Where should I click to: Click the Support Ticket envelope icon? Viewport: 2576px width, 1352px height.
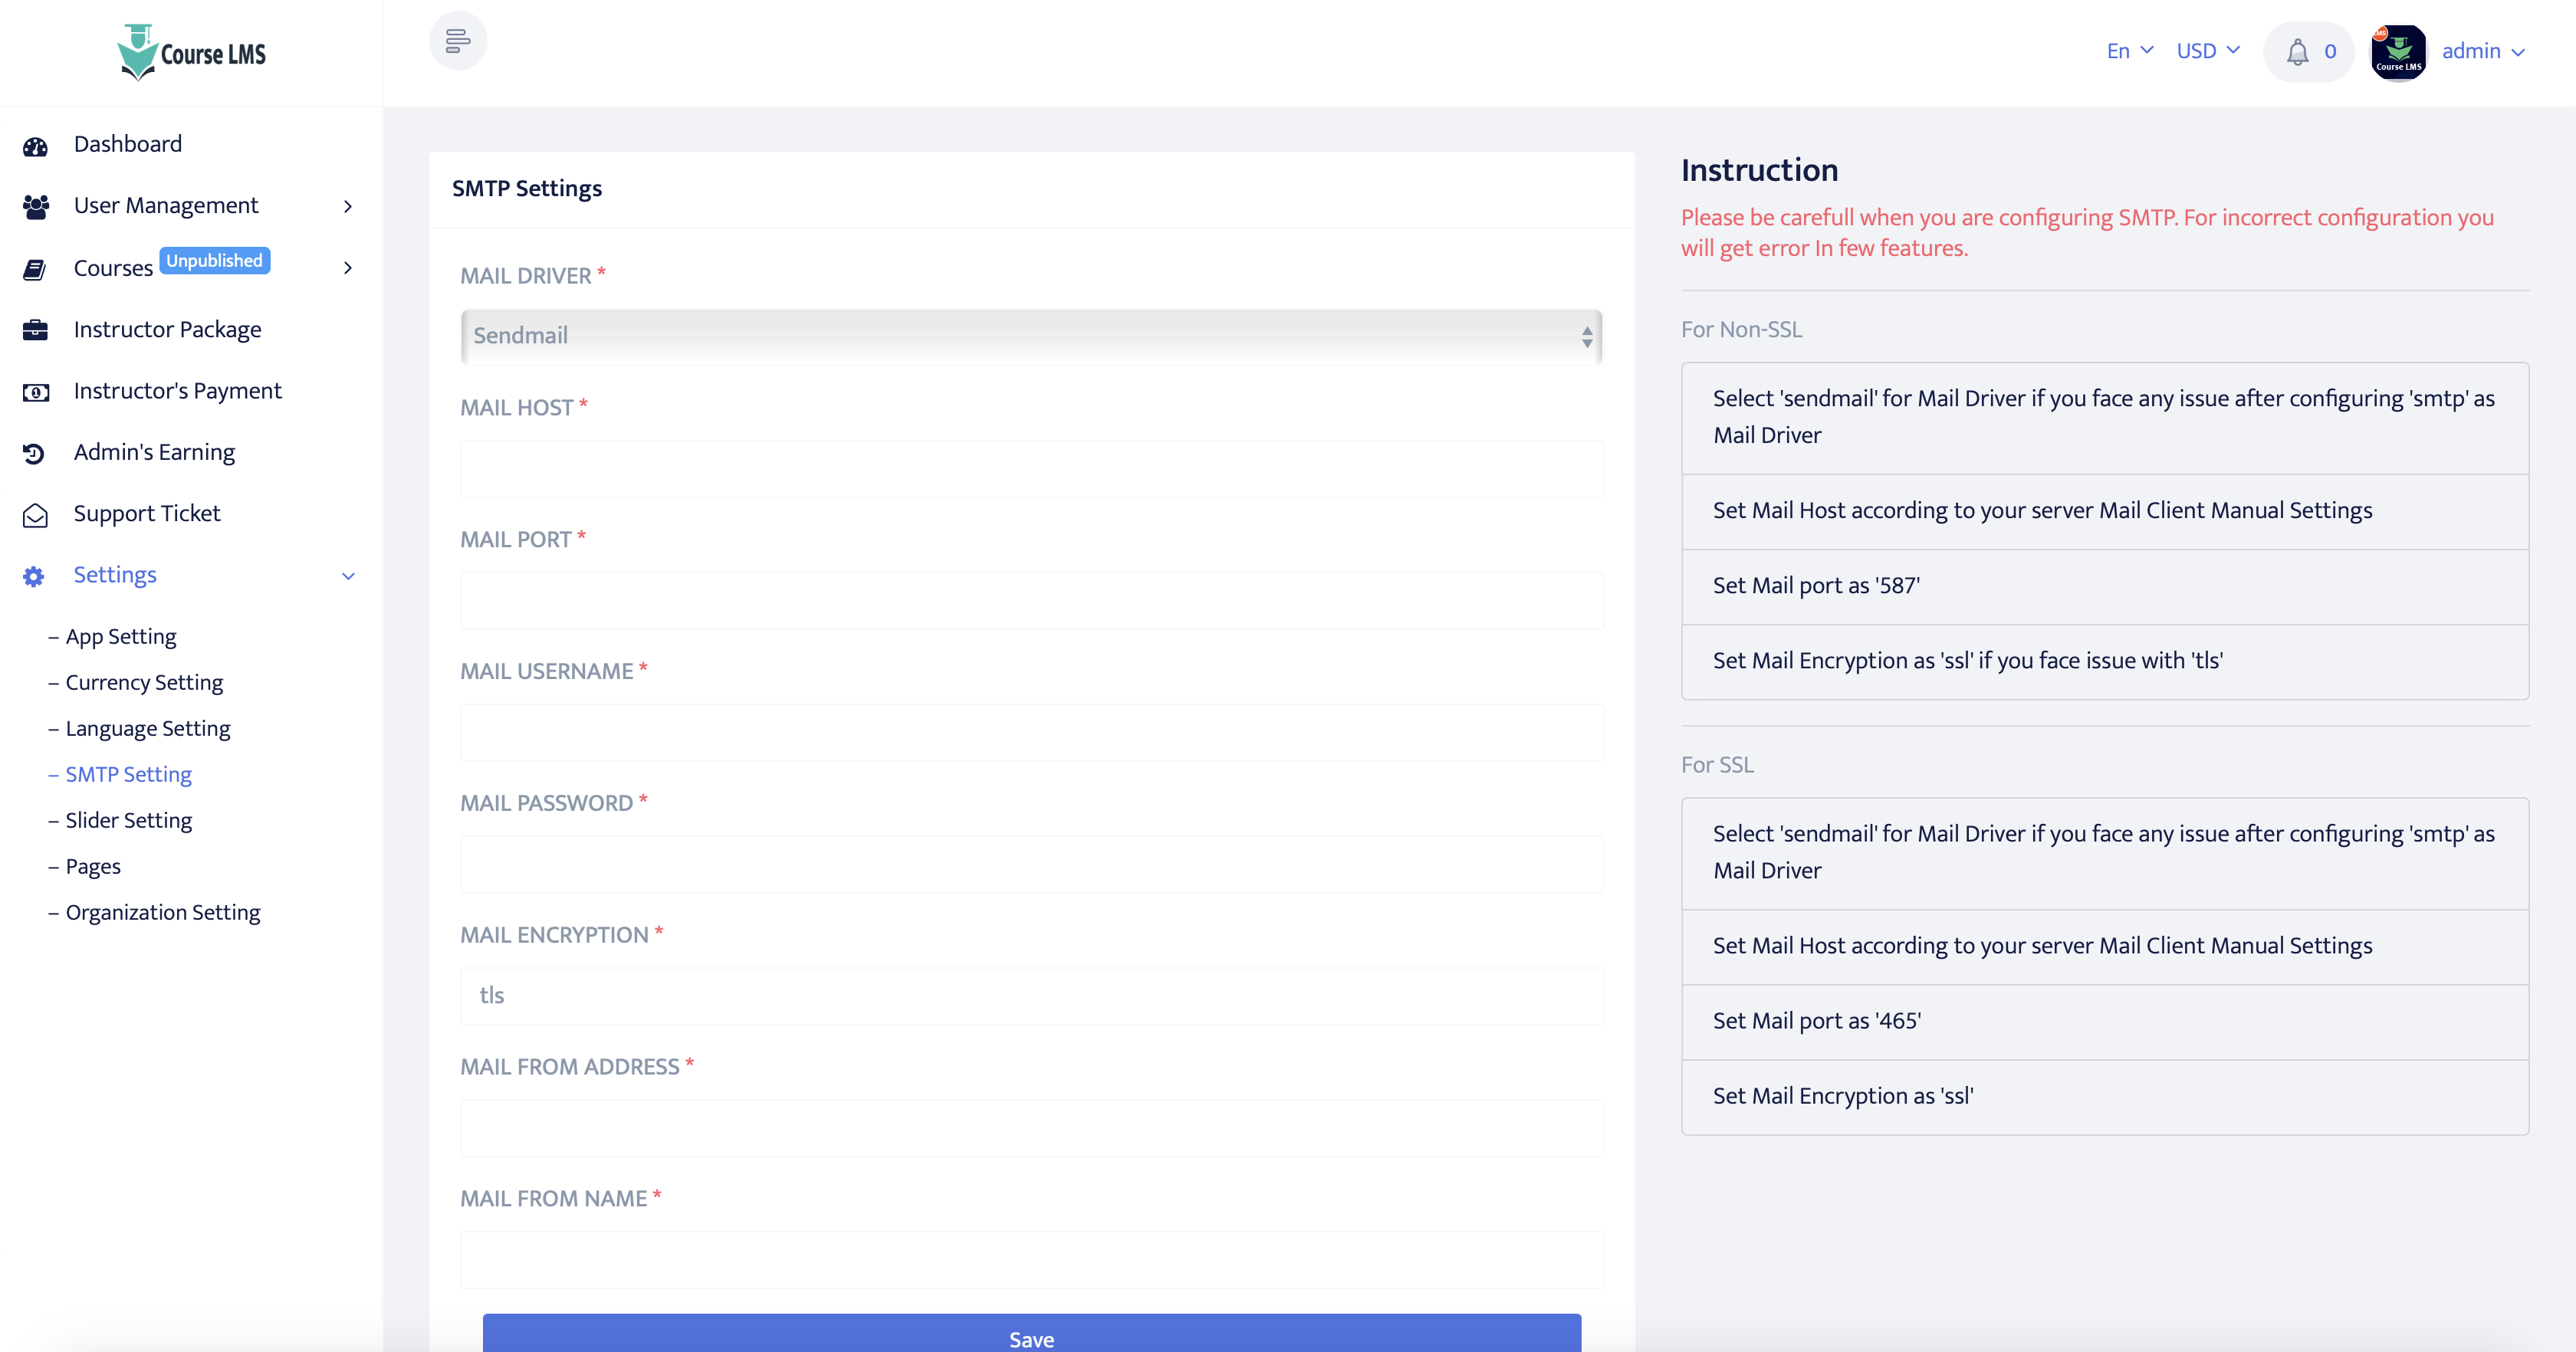pyautogui.click(x=36, y=515)
